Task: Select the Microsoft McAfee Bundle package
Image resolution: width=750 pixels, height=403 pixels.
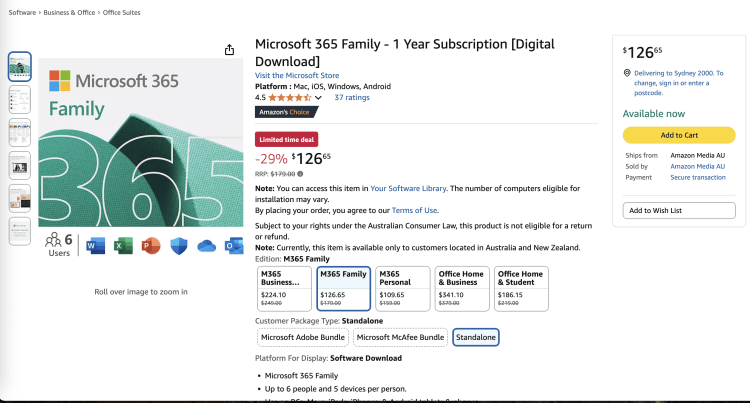Action: click(x=400, y=338)
